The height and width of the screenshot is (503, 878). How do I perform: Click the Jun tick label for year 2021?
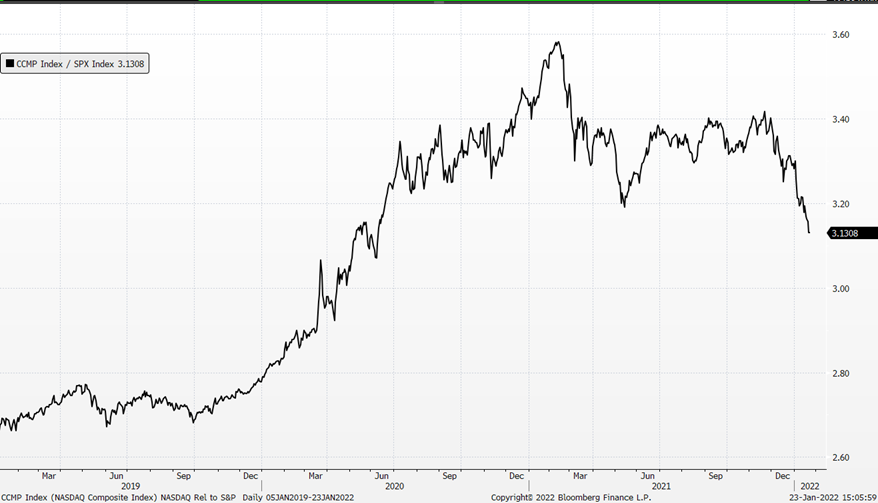coord(648,476)
